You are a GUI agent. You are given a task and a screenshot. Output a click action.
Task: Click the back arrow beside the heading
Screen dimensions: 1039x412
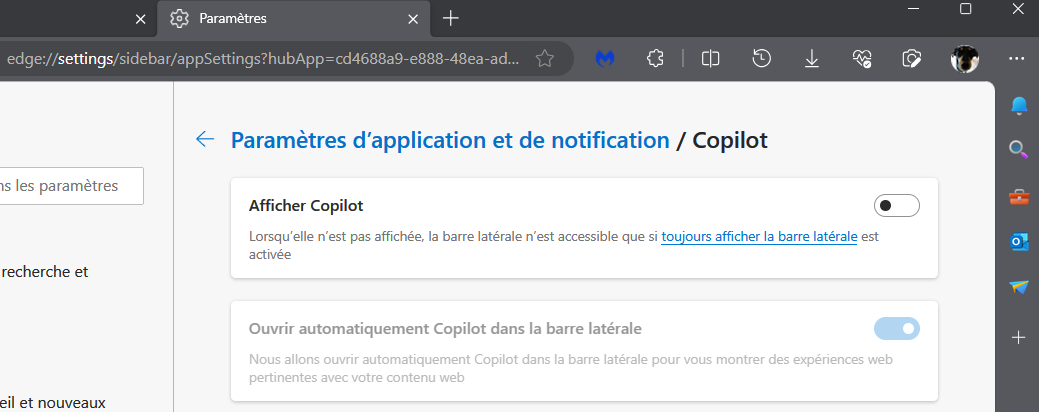click(205, 140)
